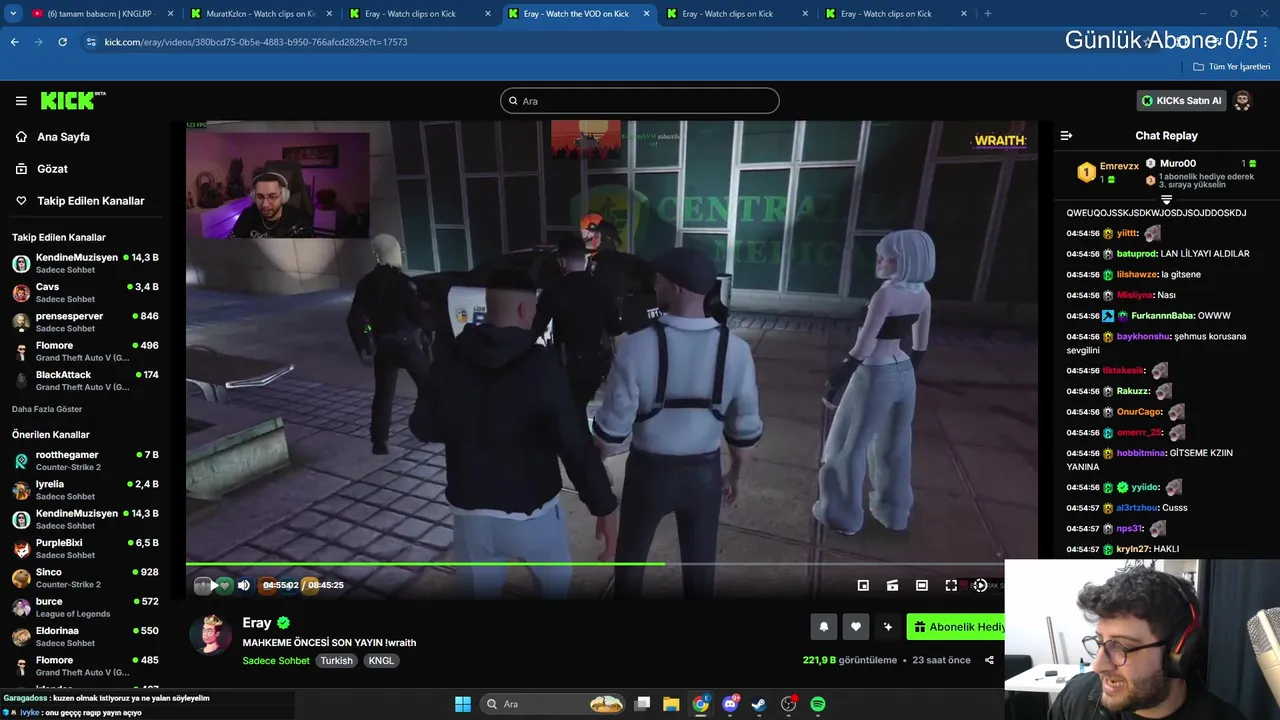Open the Windows Start menu
This screenshot has width=1280, height=720.
463,704
